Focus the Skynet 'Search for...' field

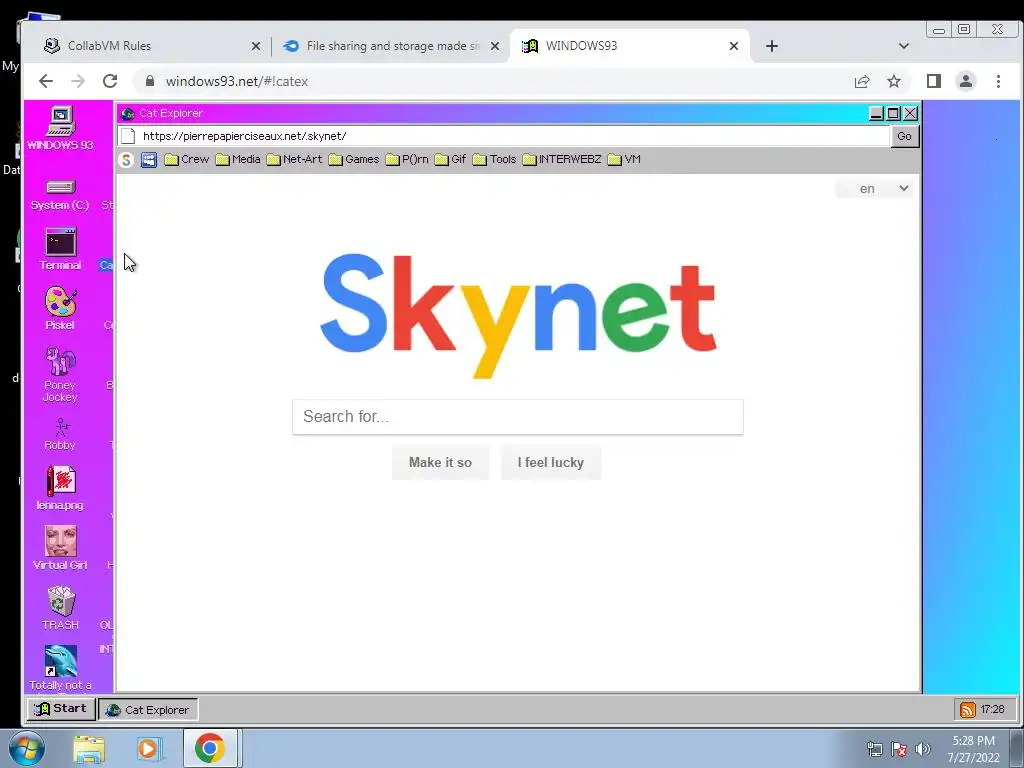[x=518, y=417]
